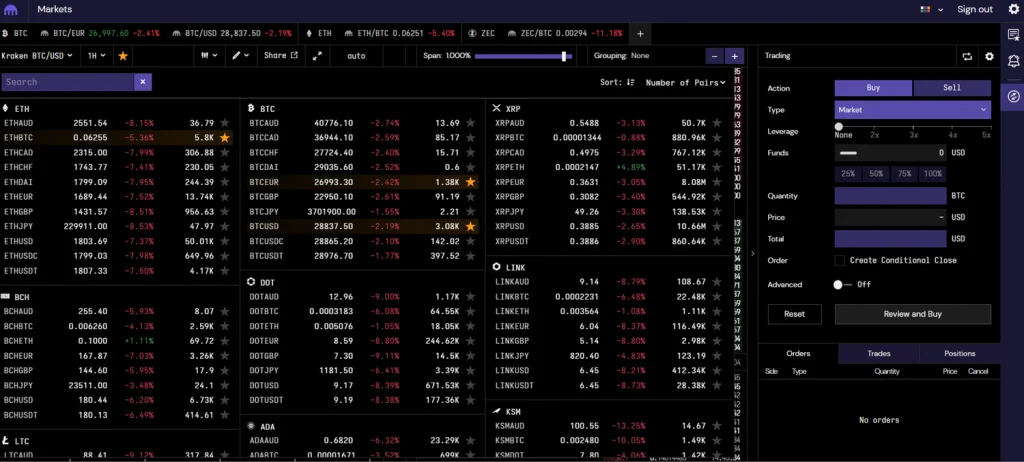
Task: Open Number of Pairs sort dropdown
Action: pos(685,82)
